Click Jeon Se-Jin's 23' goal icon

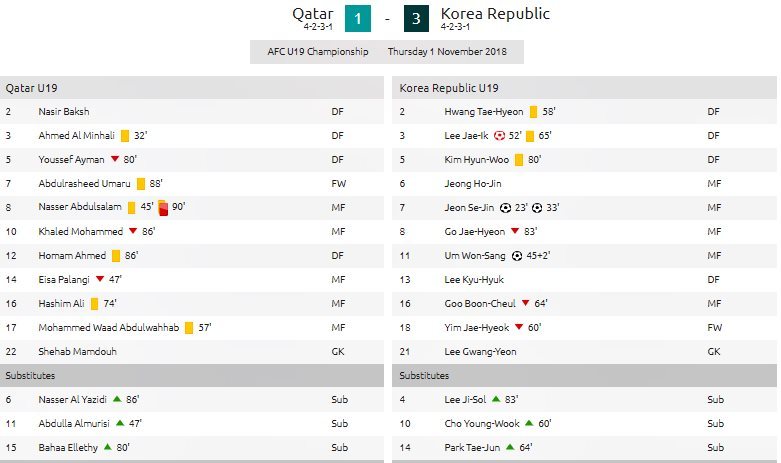click(x=506, y=207)
